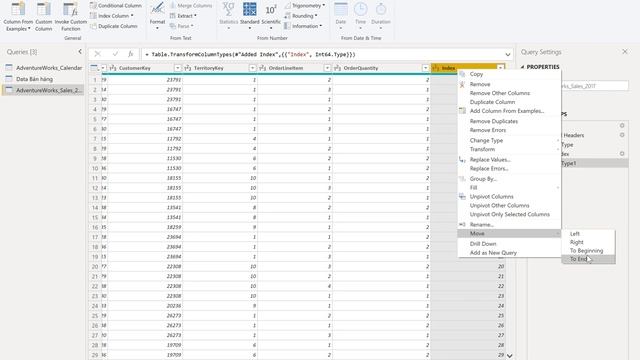Close the Query Settings pane

pyautogui.click(x=625, y=51)
